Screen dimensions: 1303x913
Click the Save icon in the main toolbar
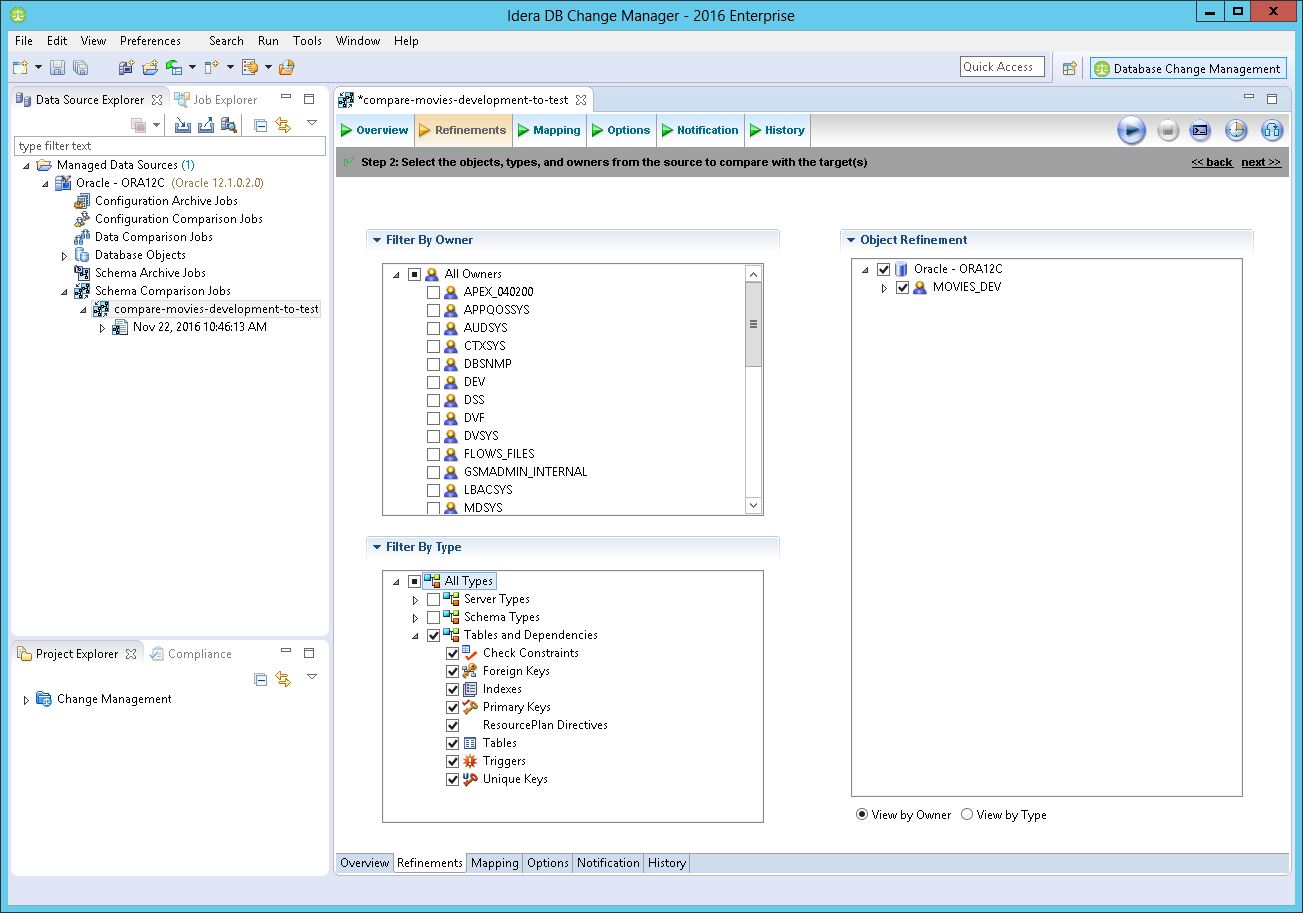57,68
